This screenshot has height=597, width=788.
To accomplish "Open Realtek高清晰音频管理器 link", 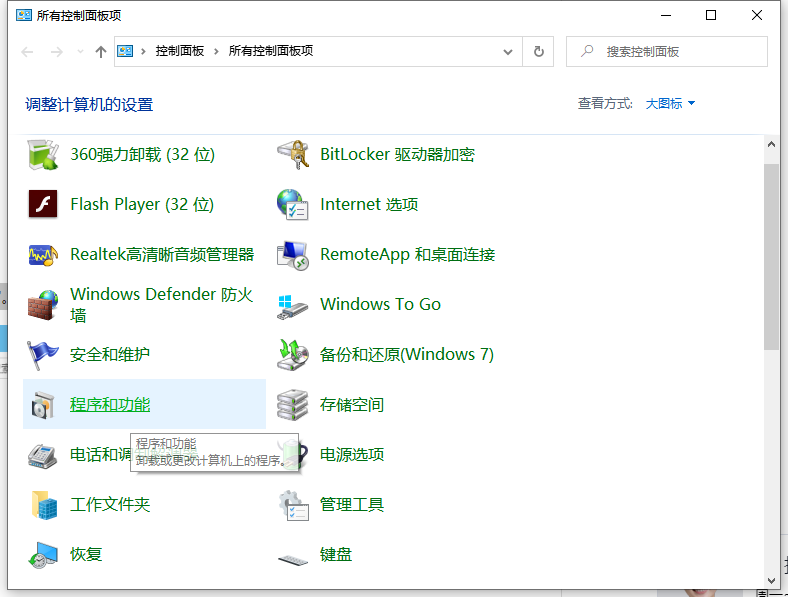I will click(x=162, y=254).
